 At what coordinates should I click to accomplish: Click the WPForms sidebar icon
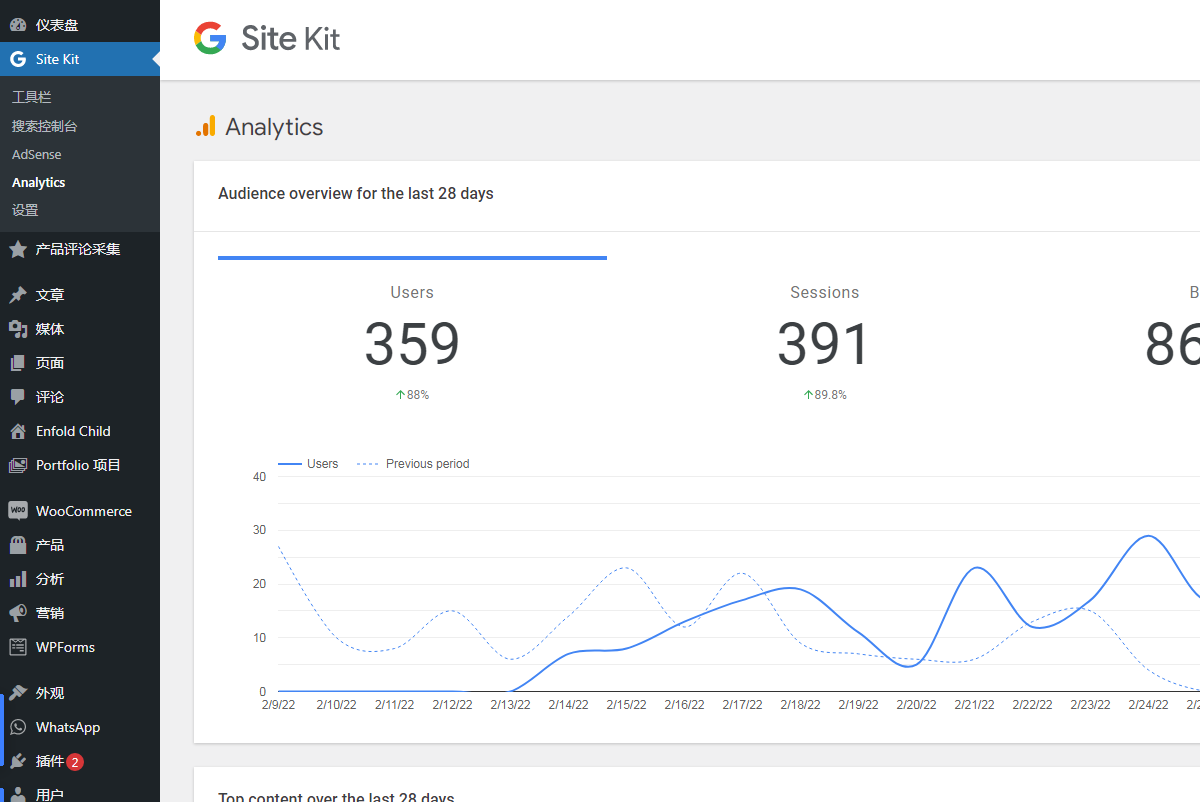pyautogui.click(x=18, y=647)
